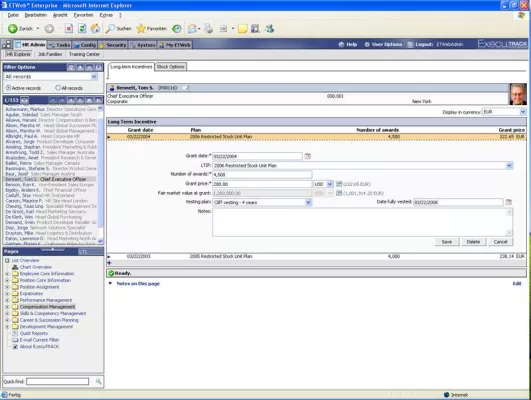Select the Active records radio button
The width and height of the screenshot is (531, 400).
[x=8, y=88]
